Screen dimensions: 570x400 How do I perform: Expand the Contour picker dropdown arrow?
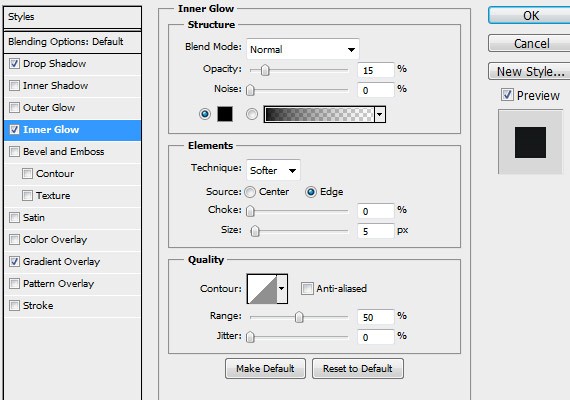click(282, 289)
